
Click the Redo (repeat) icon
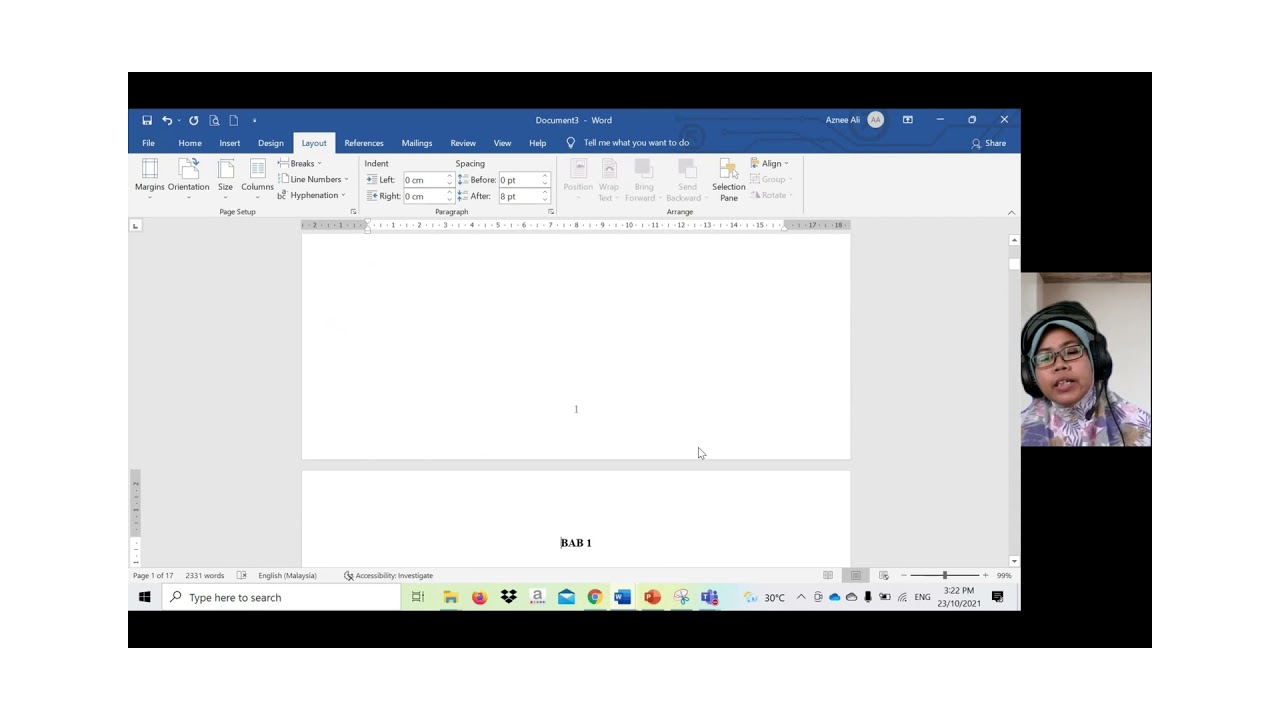(x=194, y=120)
